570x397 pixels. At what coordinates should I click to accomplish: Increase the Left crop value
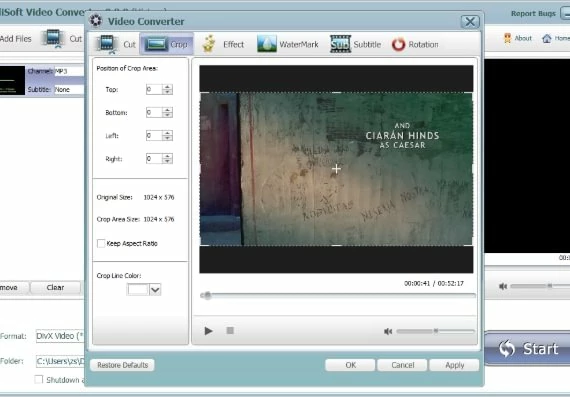[168, 133]
